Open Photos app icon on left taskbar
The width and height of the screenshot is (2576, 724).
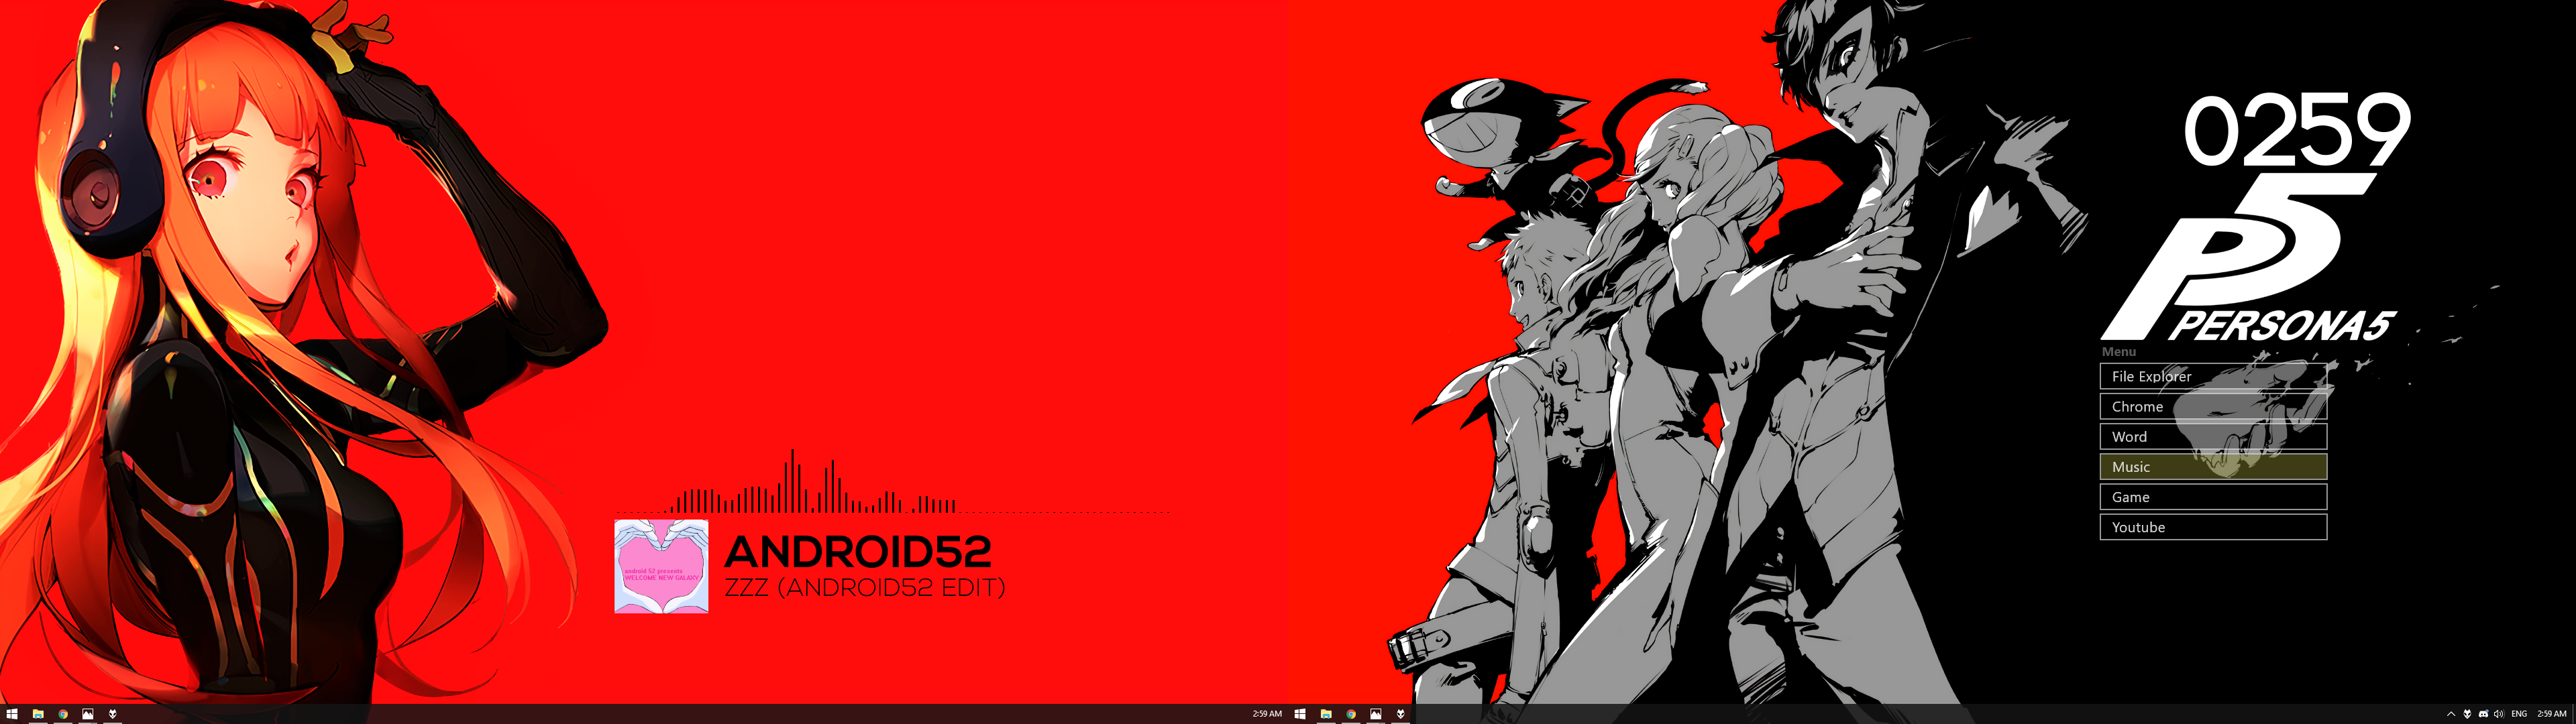[x=88, y=714]
